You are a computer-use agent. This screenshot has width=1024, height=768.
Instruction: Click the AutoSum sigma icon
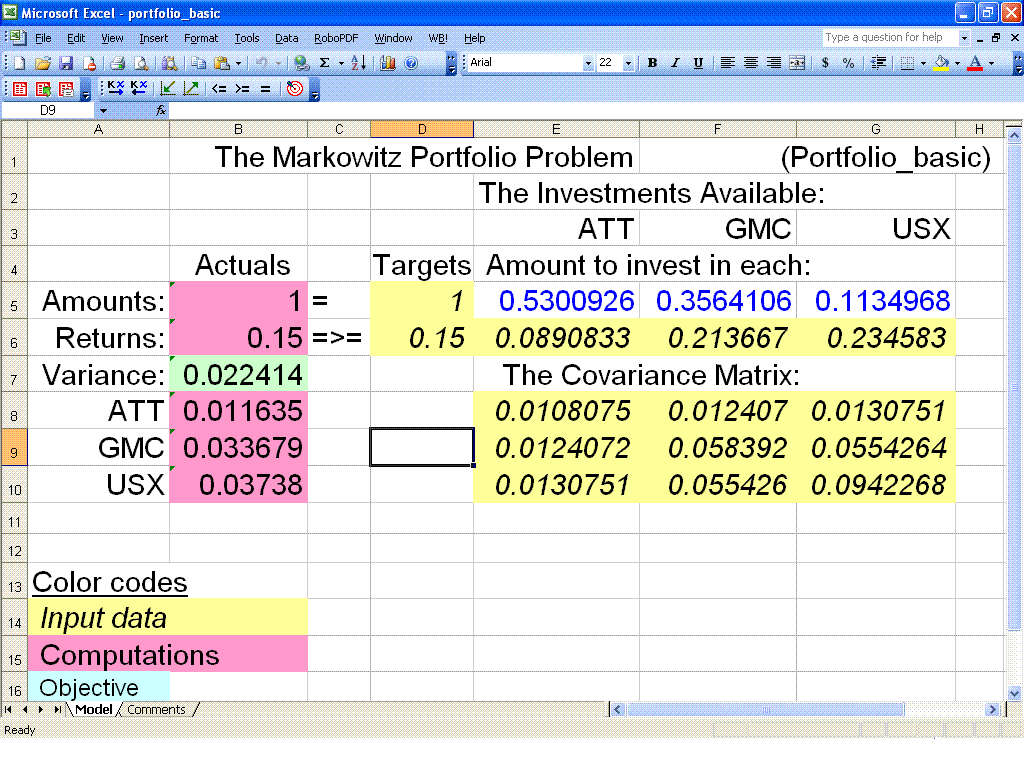point(325,63)
